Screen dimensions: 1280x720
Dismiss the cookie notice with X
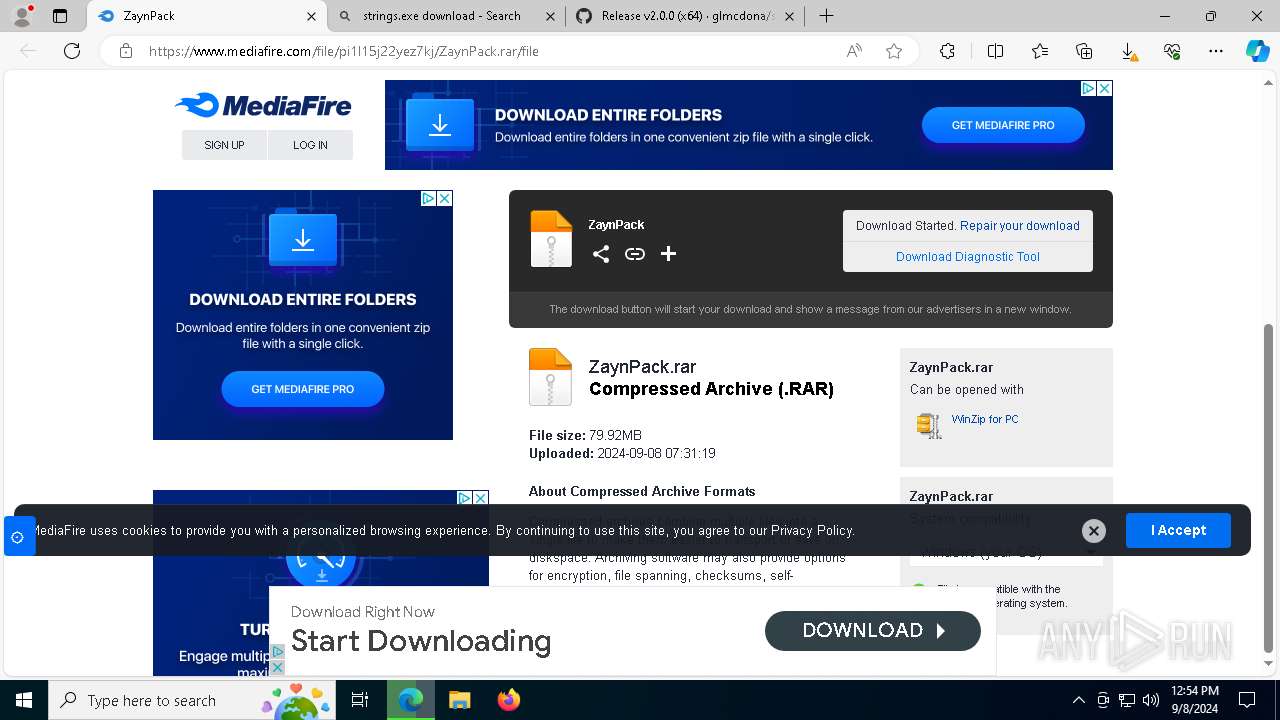pyautogui.click(x=1094, y=531)
